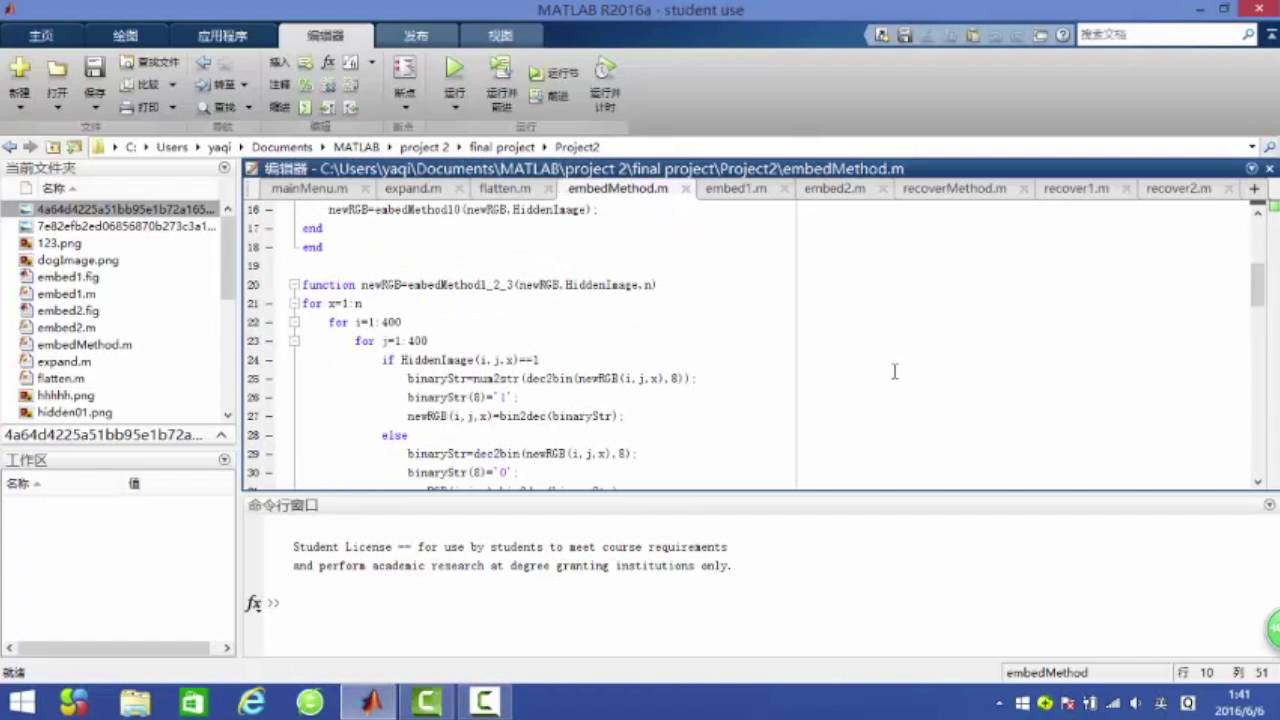Click the Breakpoints (断点) icon

[404, 68]
